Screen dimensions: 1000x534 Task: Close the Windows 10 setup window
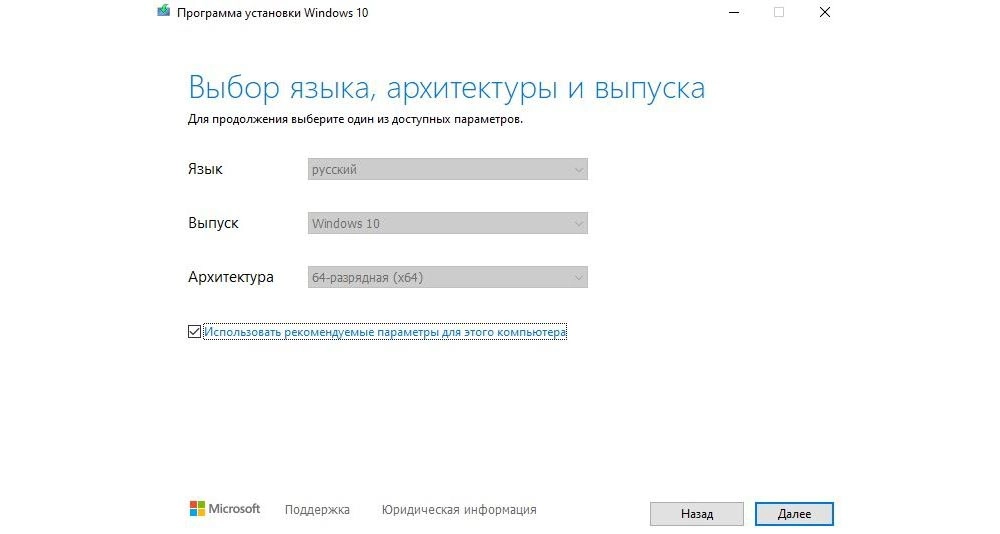tap(825, 12)
